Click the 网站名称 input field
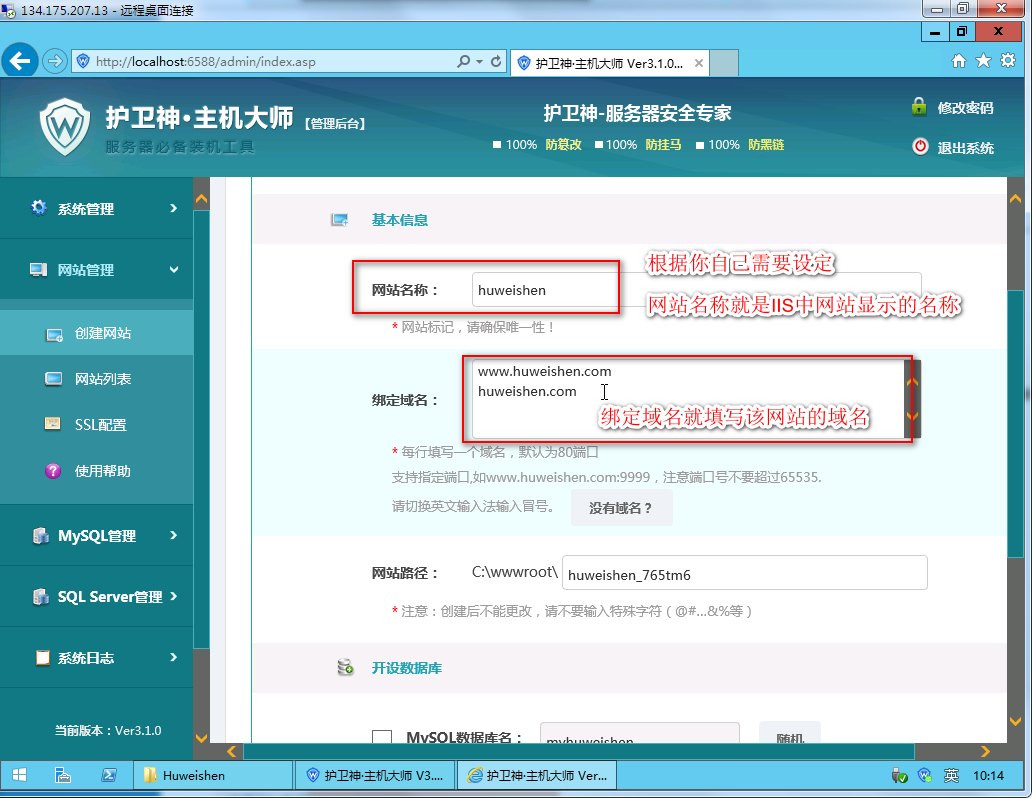 point(696,290)
